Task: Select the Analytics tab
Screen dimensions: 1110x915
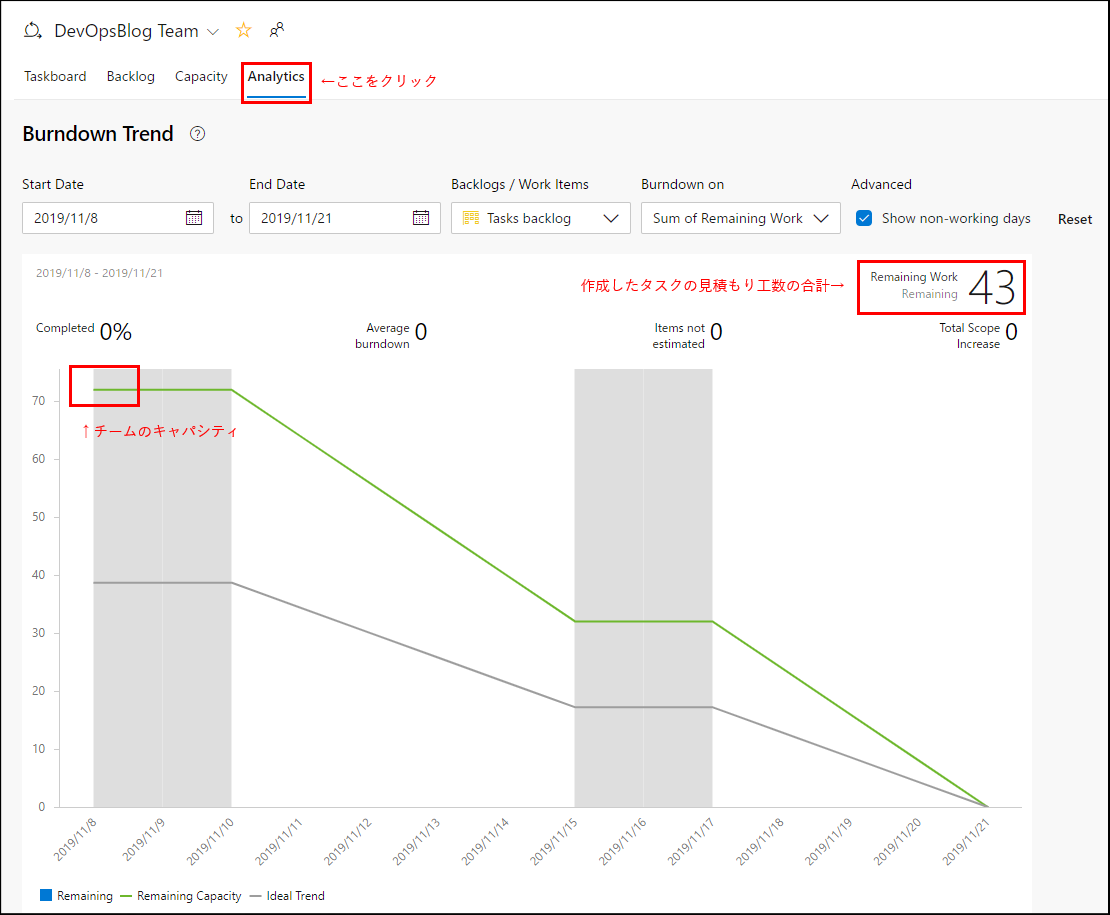Action: point(276,76)
